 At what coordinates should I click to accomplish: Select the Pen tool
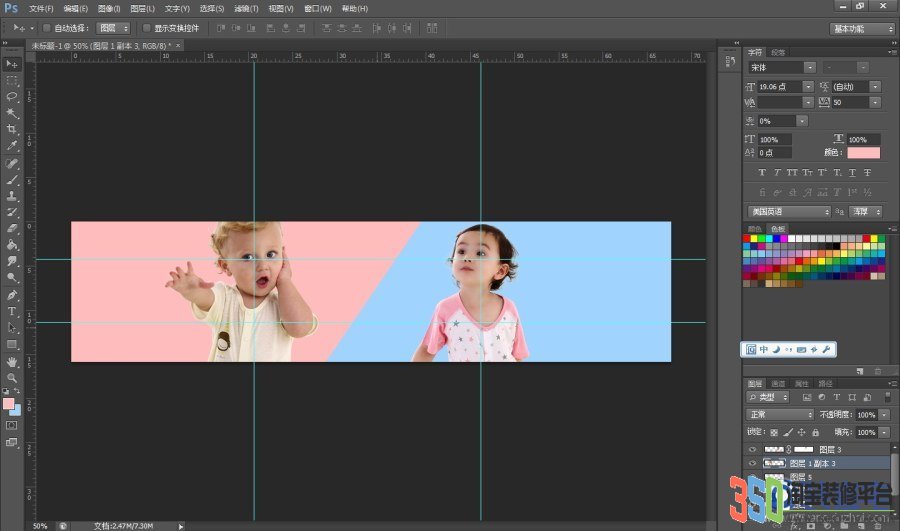pos(11,295)
